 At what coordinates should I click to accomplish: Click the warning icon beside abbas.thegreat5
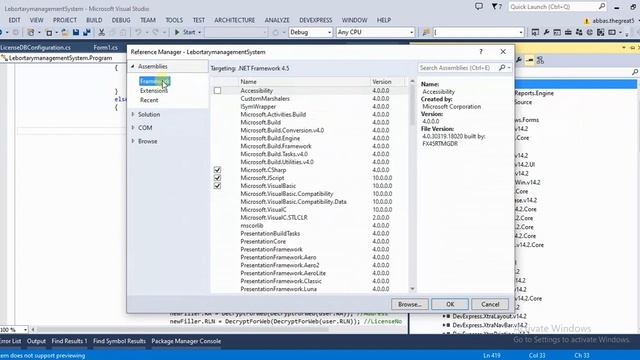click(587, 21)
